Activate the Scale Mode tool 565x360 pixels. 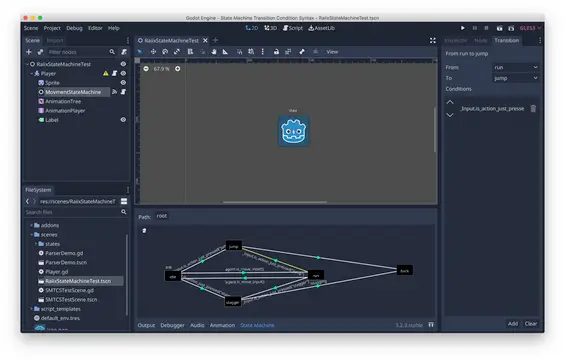pos(177,52)
